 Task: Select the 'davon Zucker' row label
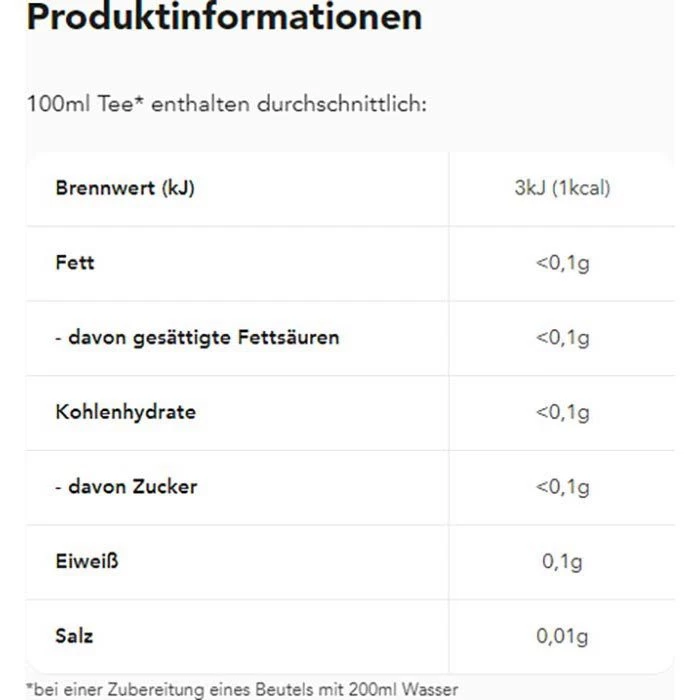pos(126,487)
